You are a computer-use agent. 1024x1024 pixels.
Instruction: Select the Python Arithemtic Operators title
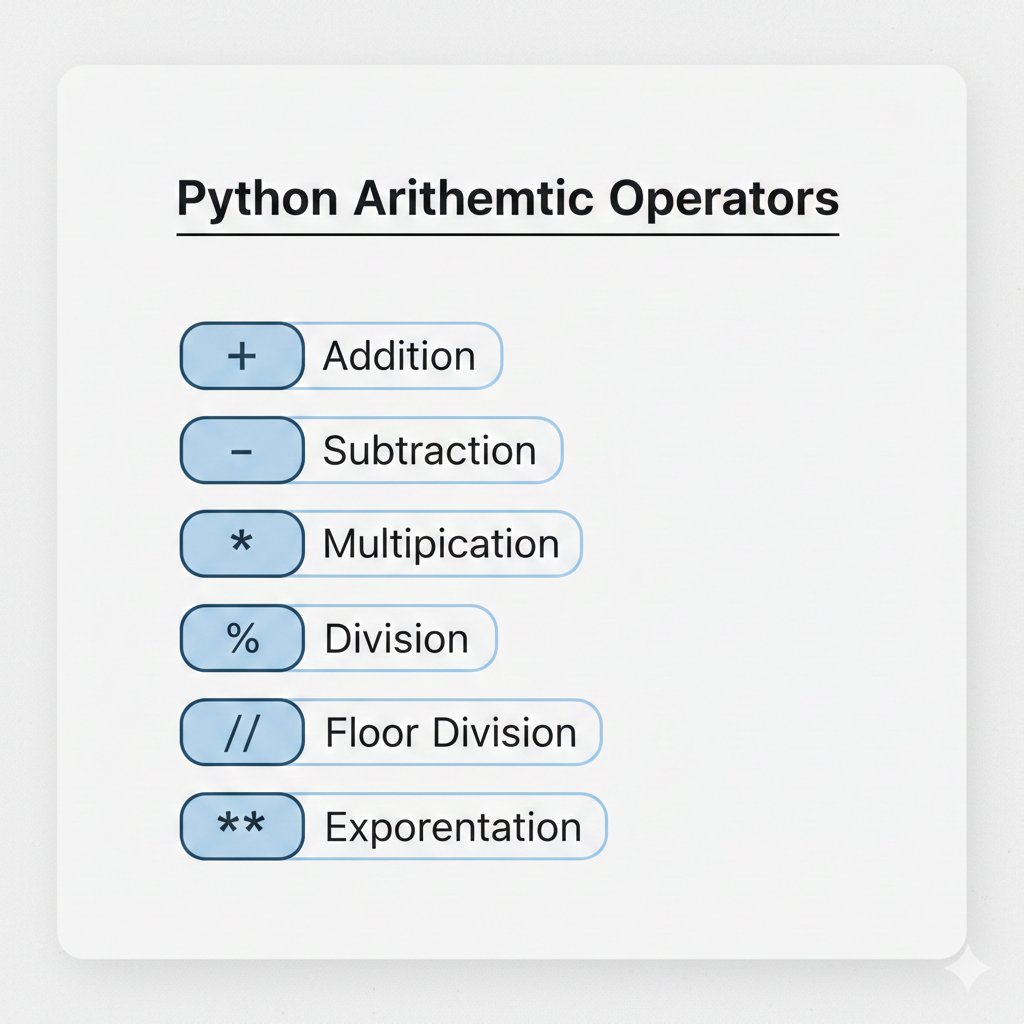508,198
